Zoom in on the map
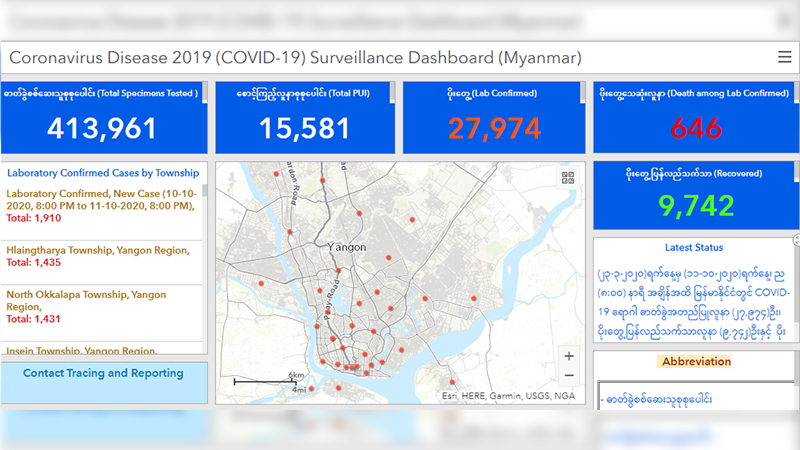800x450 pixels. click(569, 356)
